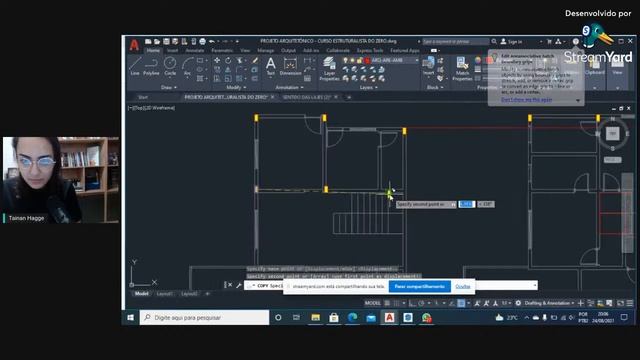The image size is (640, 360).
Task: Click the workspace settings gear icon
Action: pyautogui.click(x=518, y=303)
